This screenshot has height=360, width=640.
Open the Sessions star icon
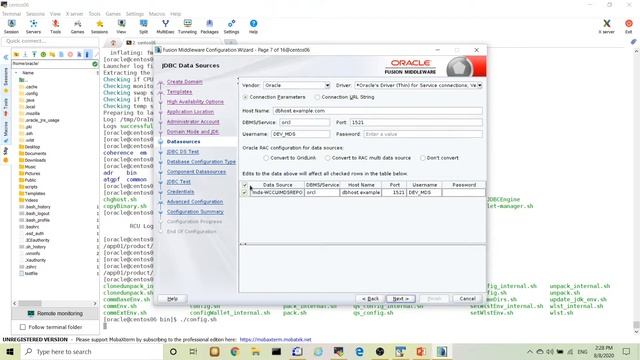[x=99, y=26]
